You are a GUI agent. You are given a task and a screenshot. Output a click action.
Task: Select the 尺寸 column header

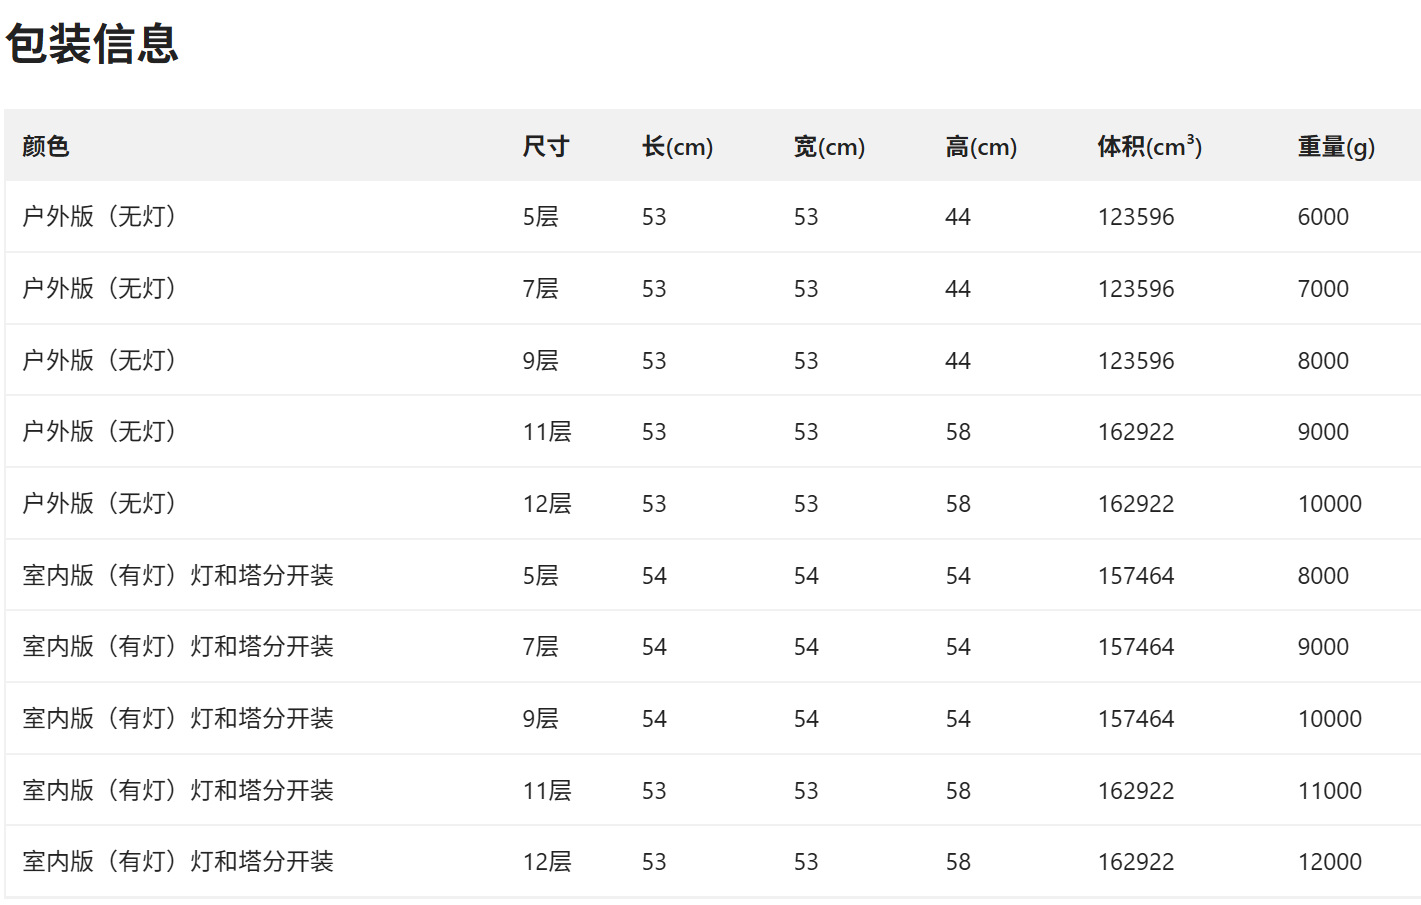coord(545,147)
